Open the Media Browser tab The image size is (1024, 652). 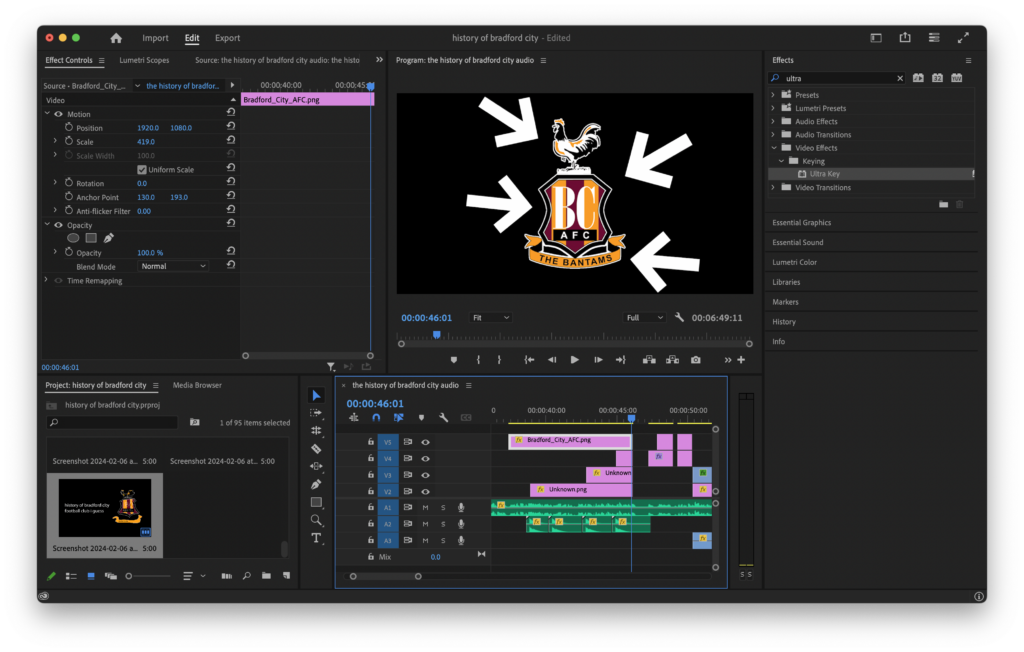pos(197,385)
